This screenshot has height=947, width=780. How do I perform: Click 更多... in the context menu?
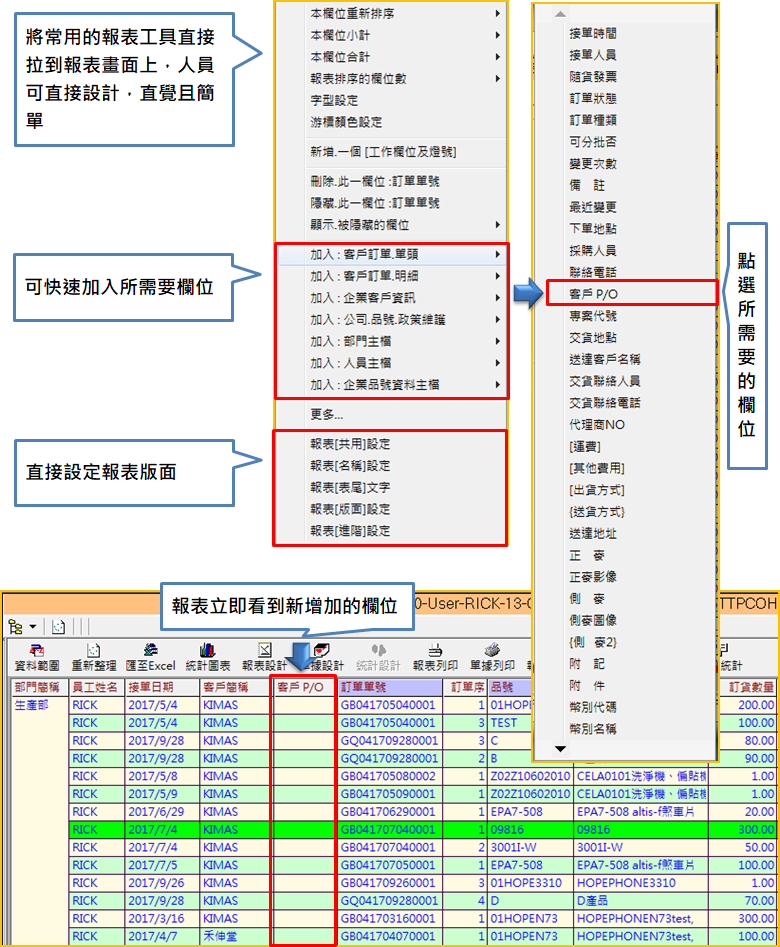327,414
